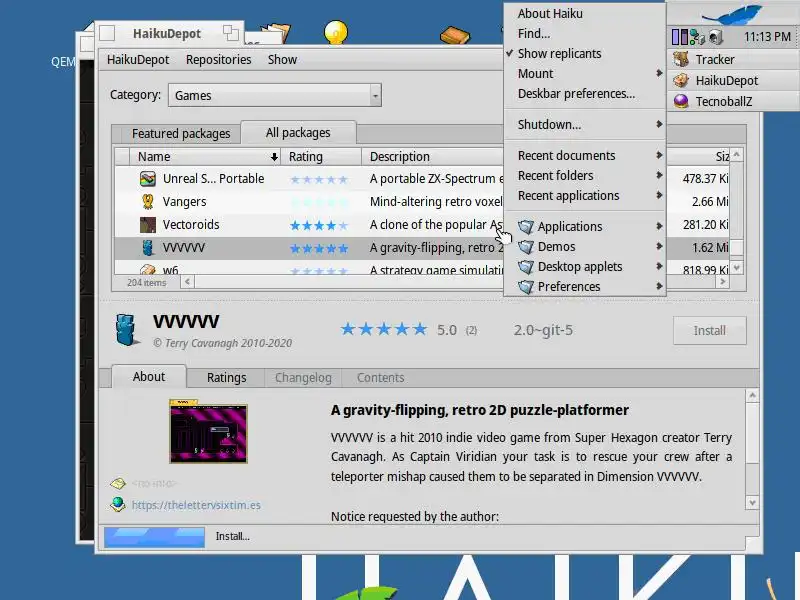Click the Vangers package icon
Image resolution: width=800 pixels, height=600 pixels.
147,202
